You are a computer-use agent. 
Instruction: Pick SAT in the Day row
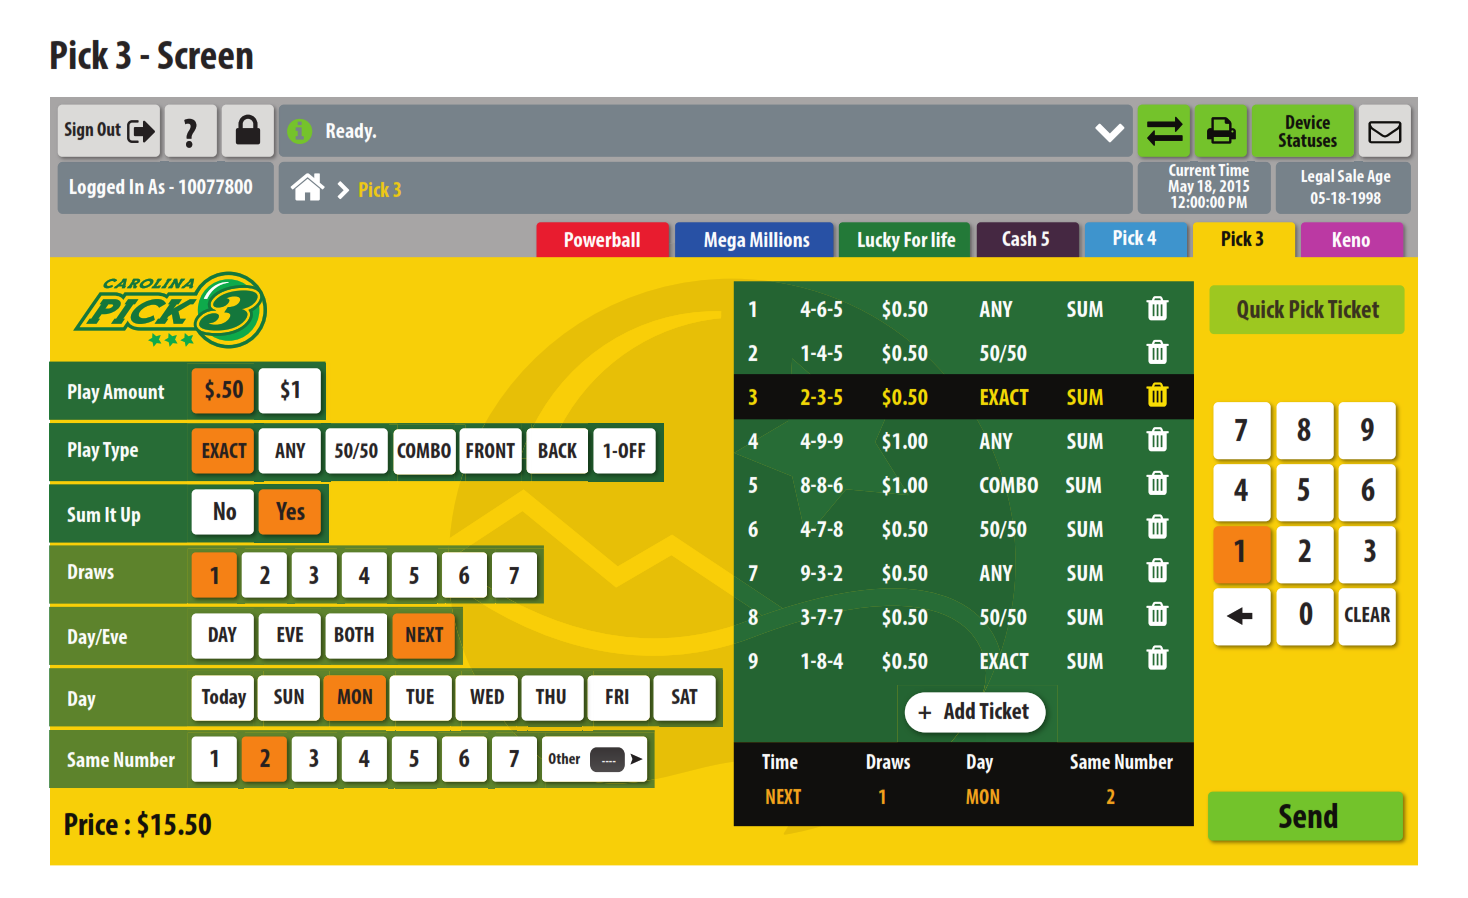coord(684,698)
